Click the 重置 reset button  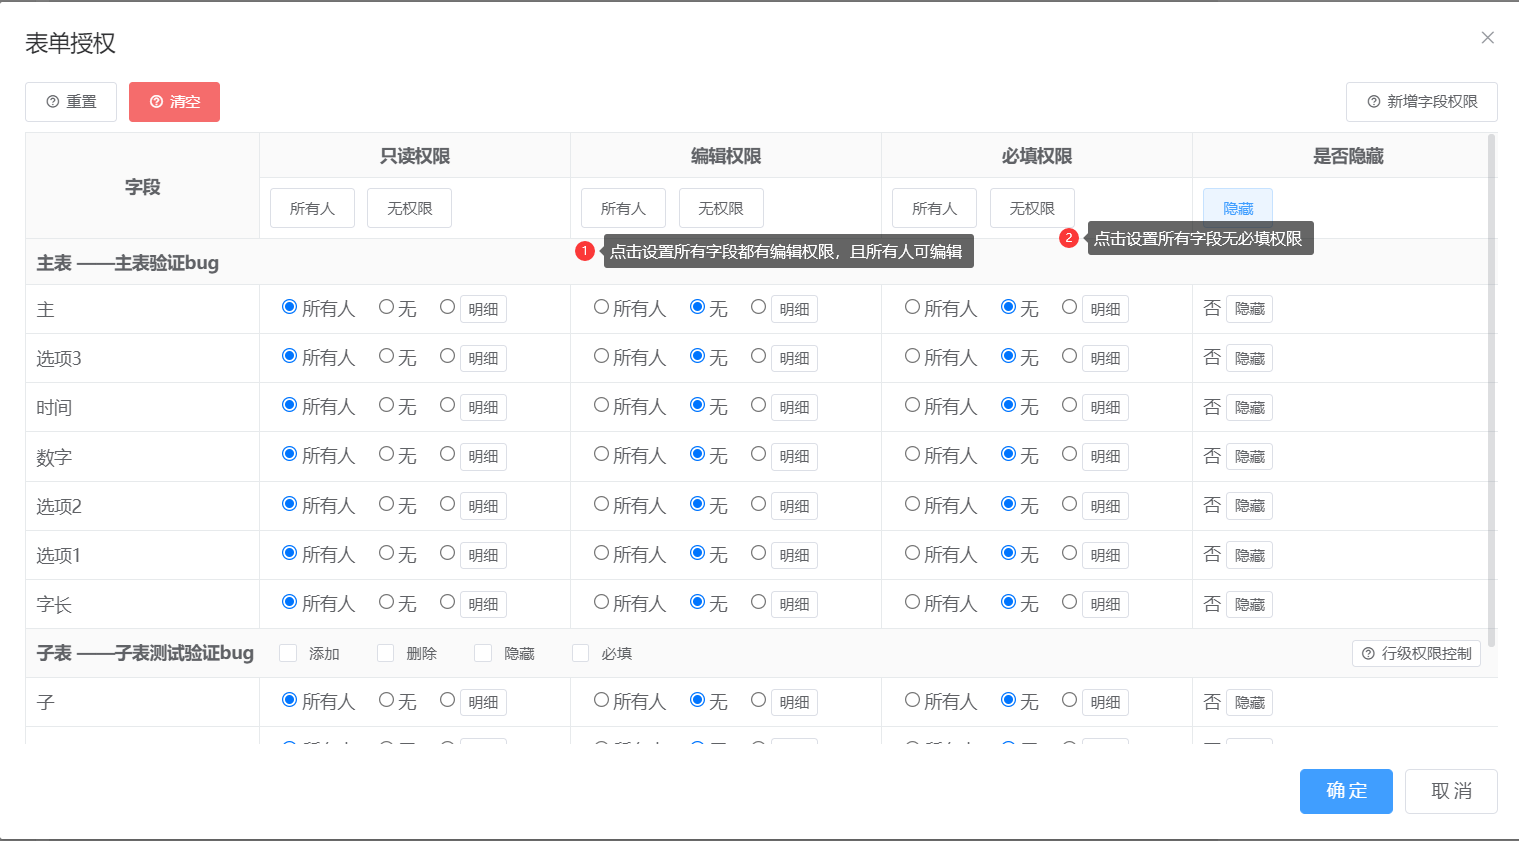[71, 102]
